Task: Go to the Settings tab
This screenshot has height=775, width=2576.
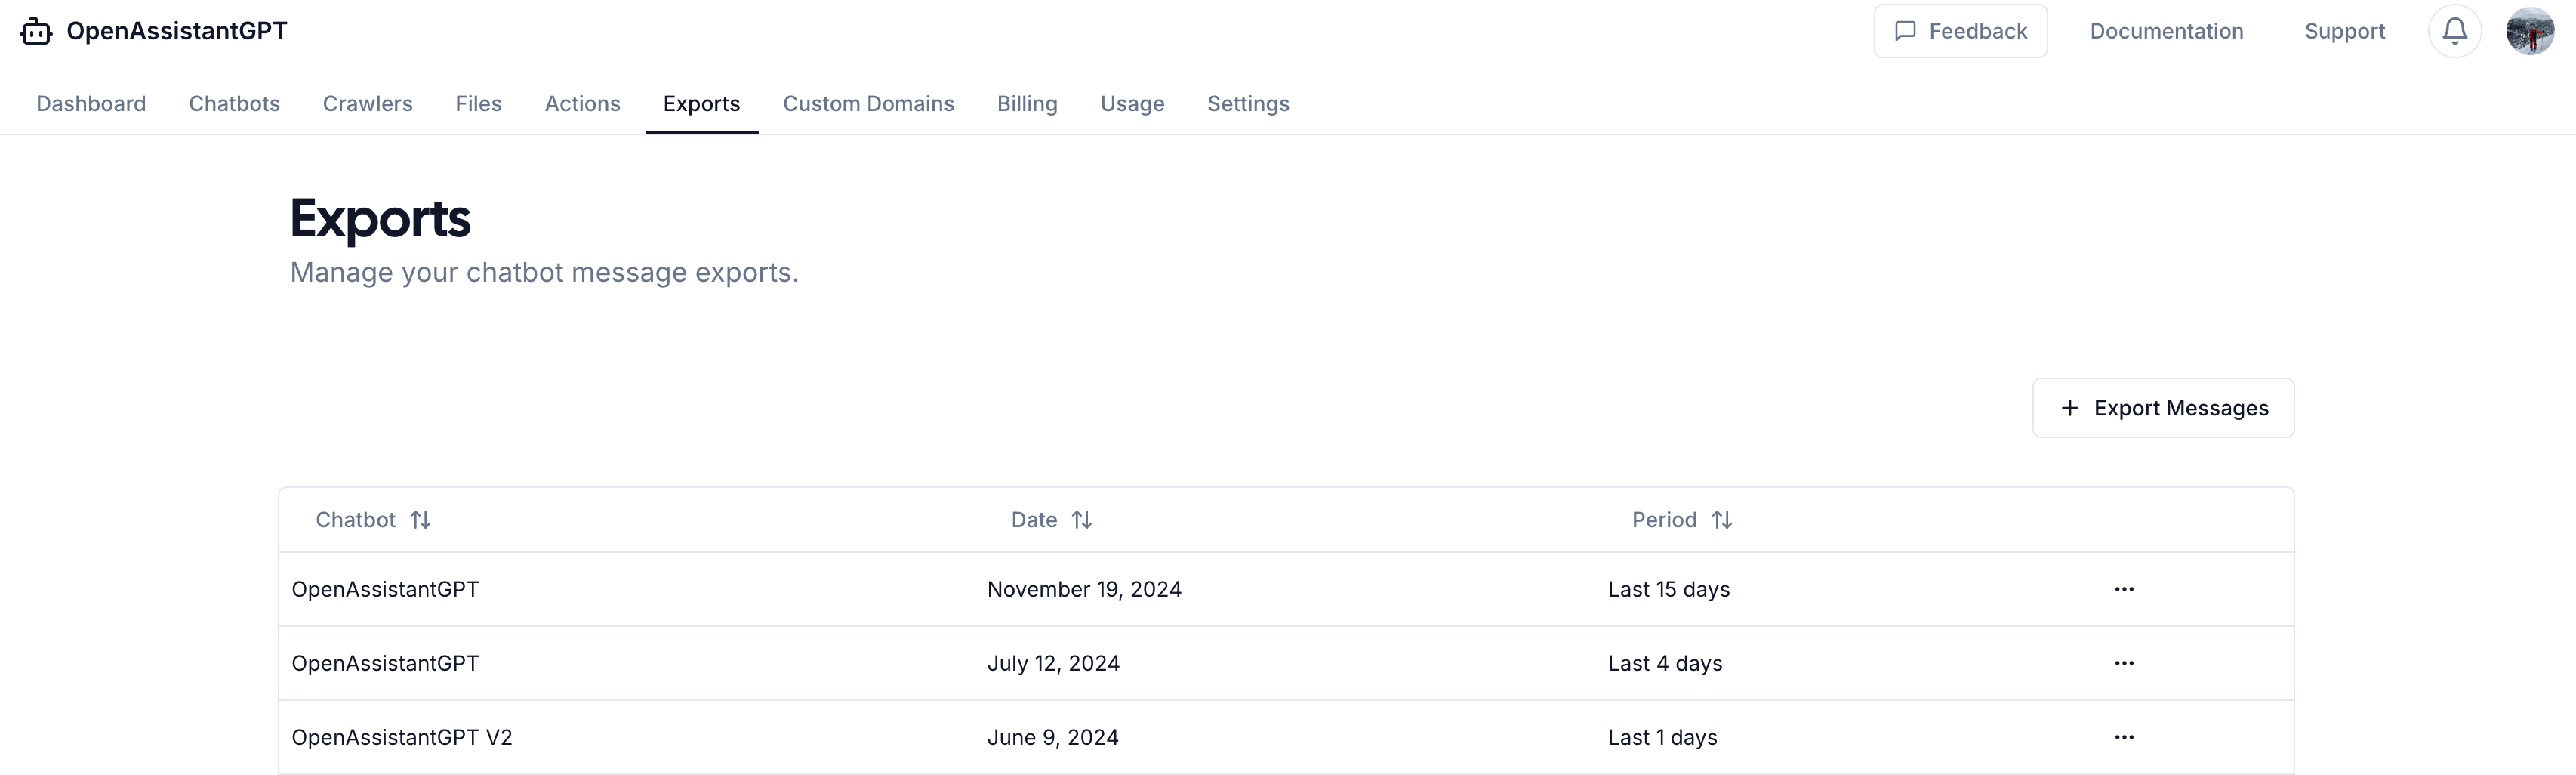Action: point(1248,104)
